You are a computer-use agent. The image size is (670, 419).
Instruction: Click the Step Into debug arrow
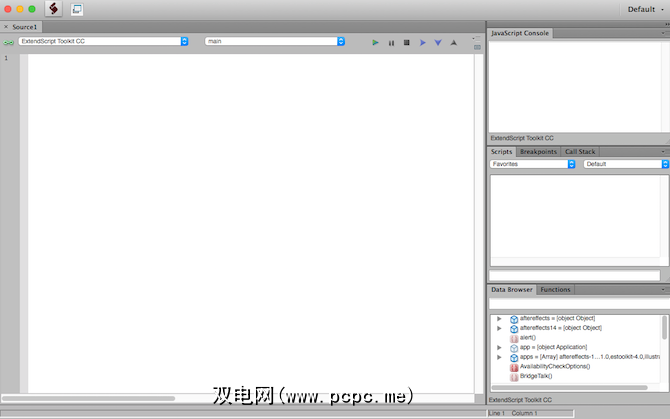[x=438, y=42]
